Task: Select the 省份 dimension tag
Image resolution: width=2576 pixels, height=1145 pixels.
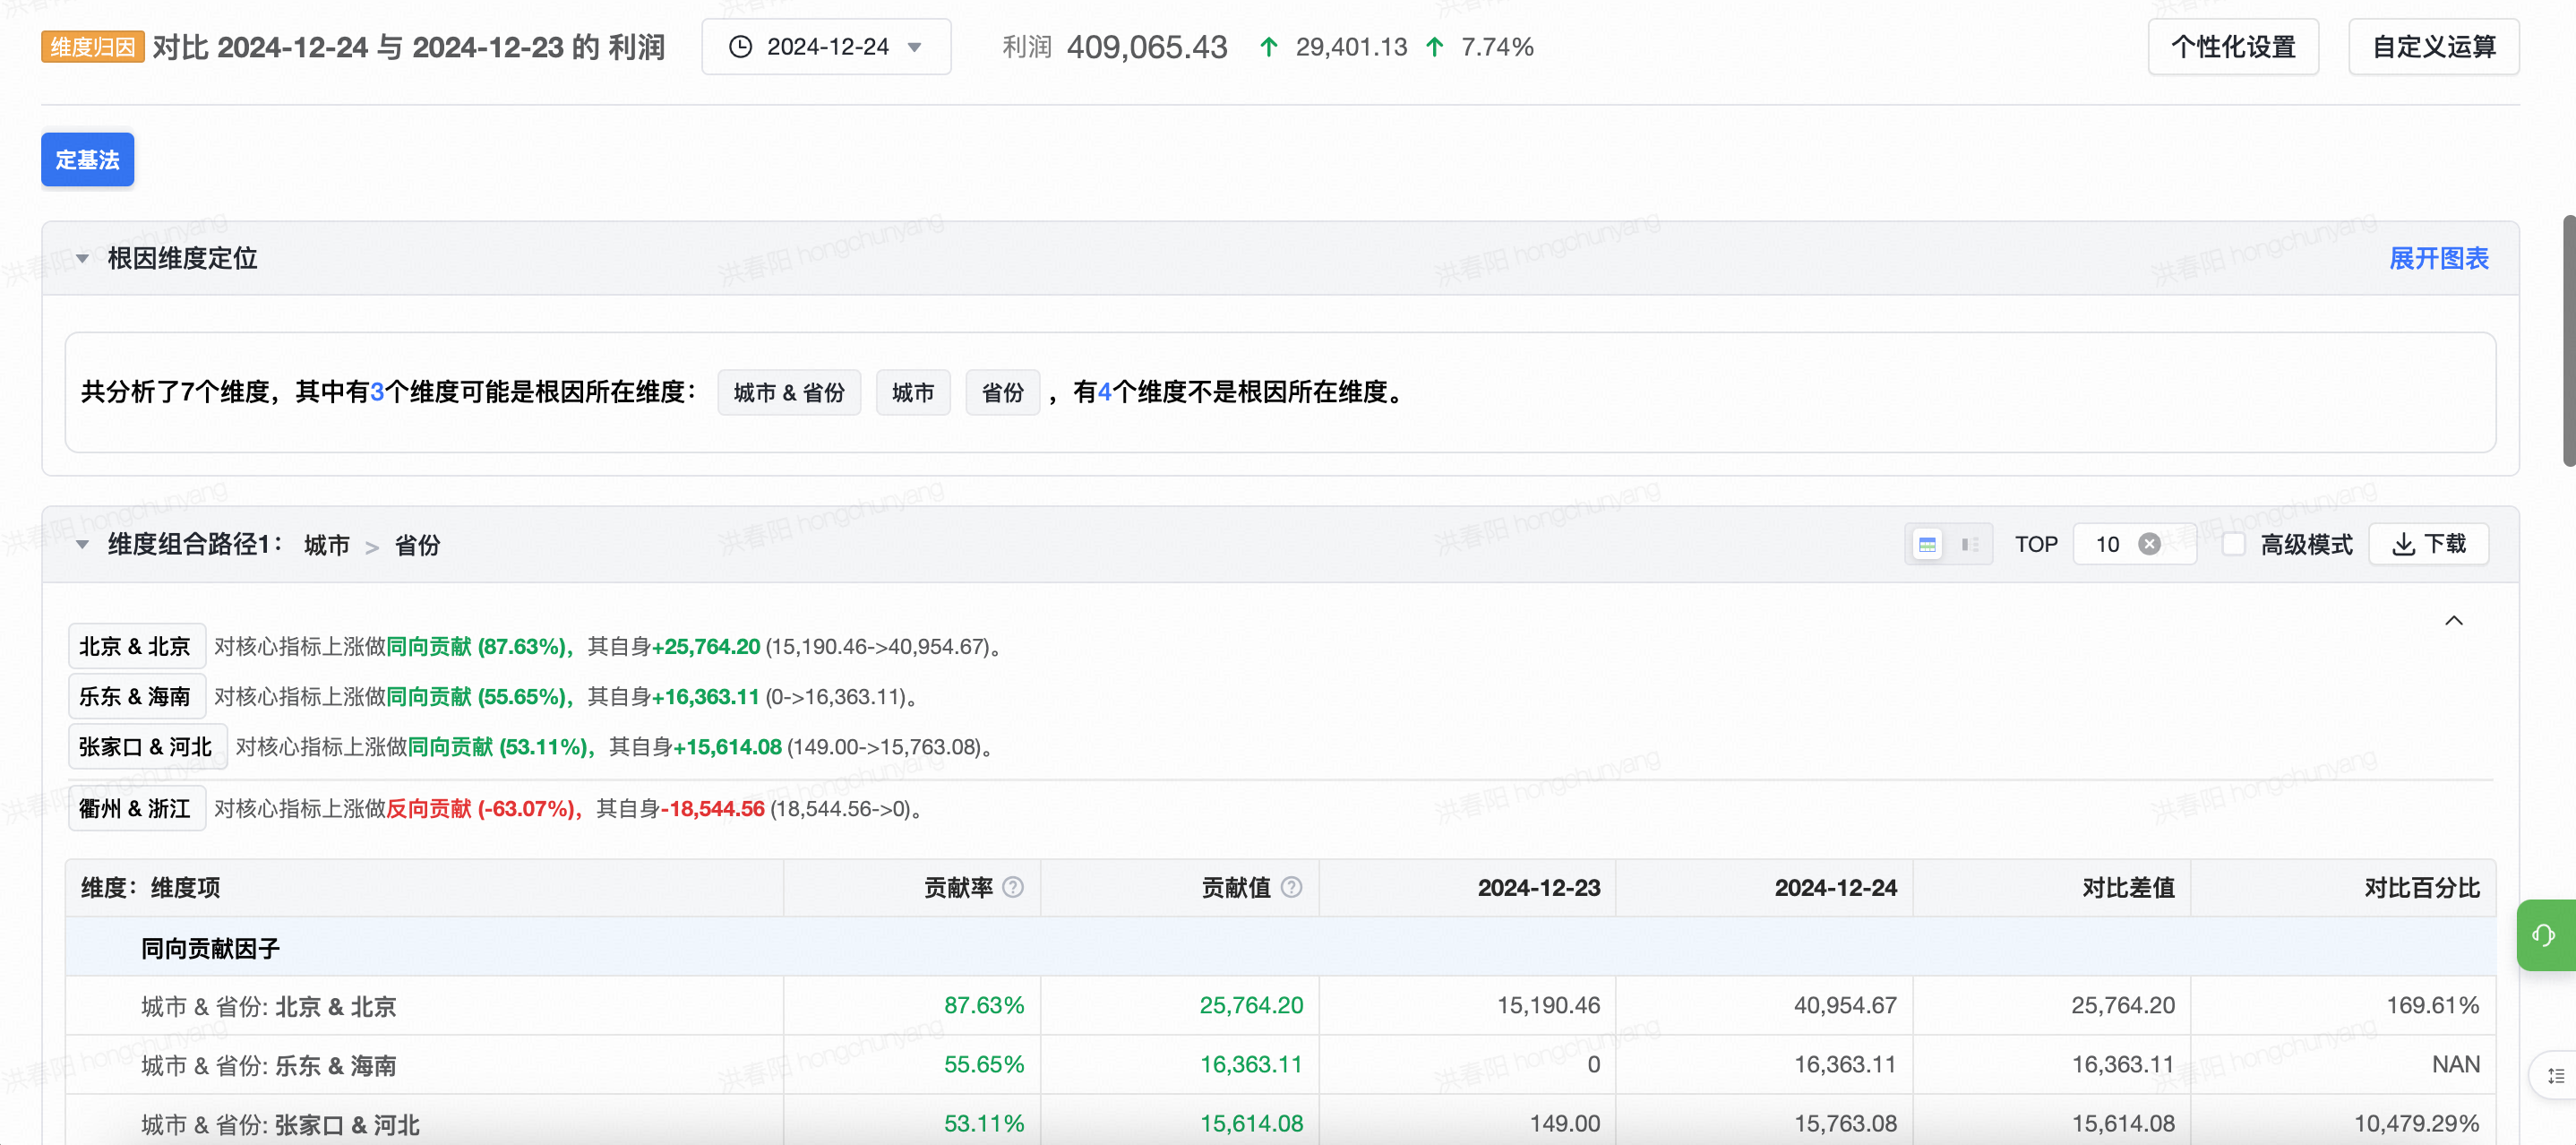Action: click(1002, 393)
